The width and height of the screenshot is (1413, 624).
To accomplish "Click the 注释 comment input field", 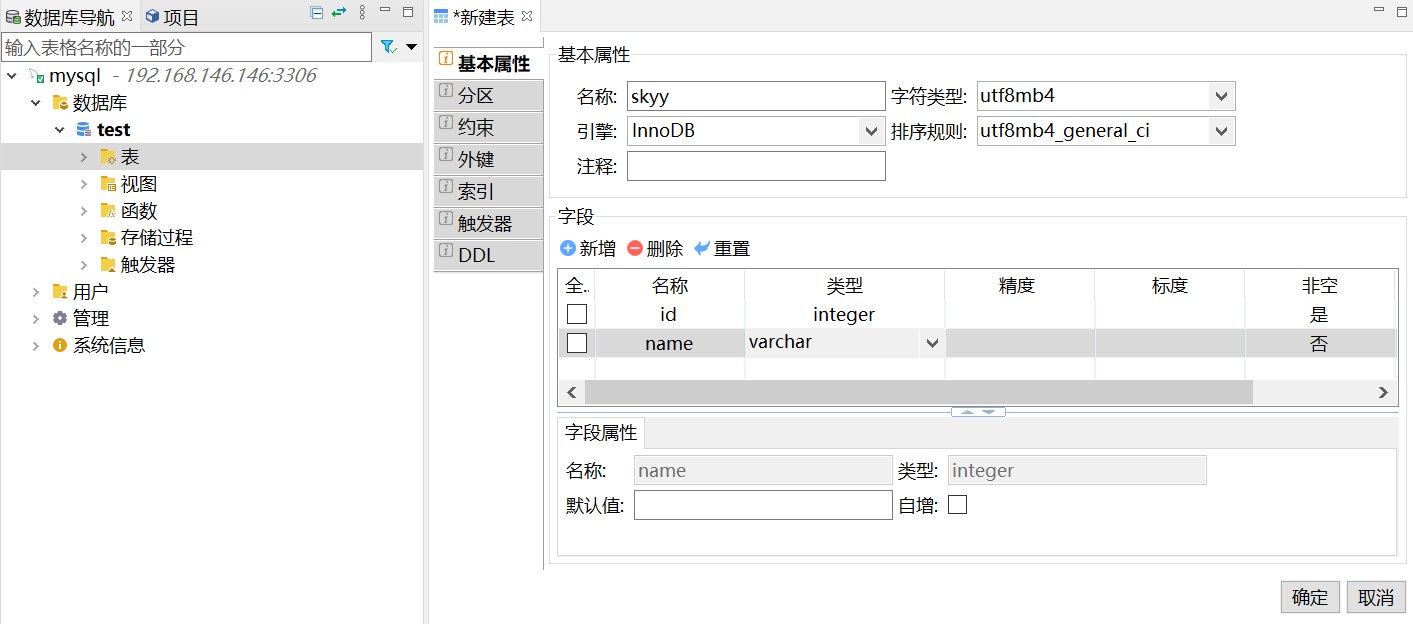I will click(x=756, y=166).
